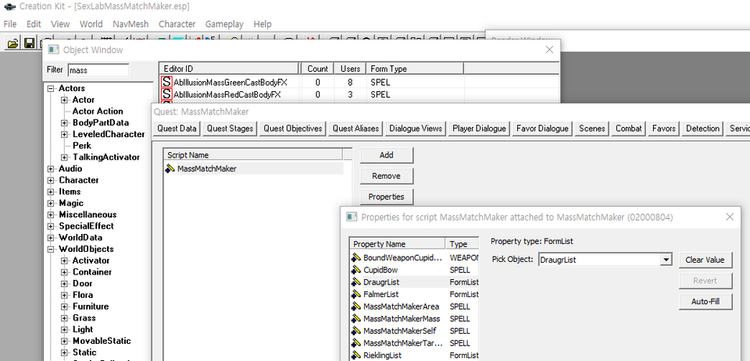Viewport: 750px width, 361px height.
Task: Switch to the Quest Data tab
Action: 177,128
